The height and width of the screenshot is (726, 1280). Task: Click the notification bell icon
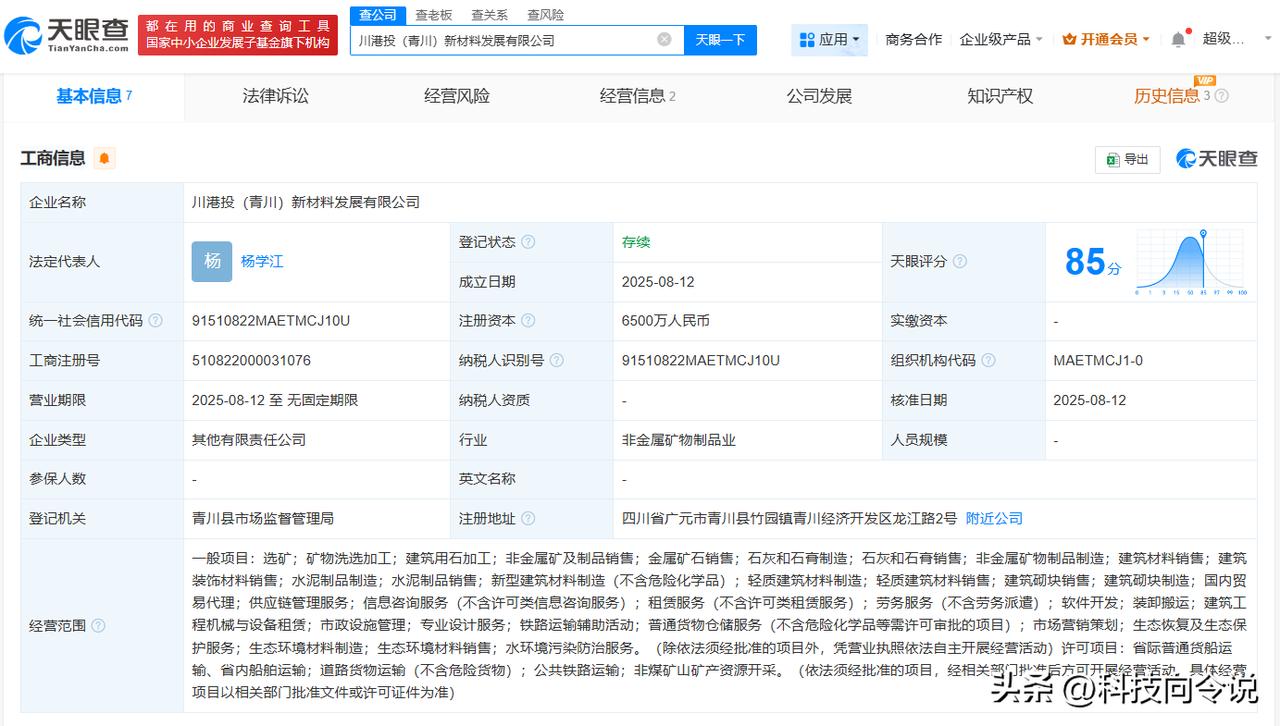pos(1178,40)
